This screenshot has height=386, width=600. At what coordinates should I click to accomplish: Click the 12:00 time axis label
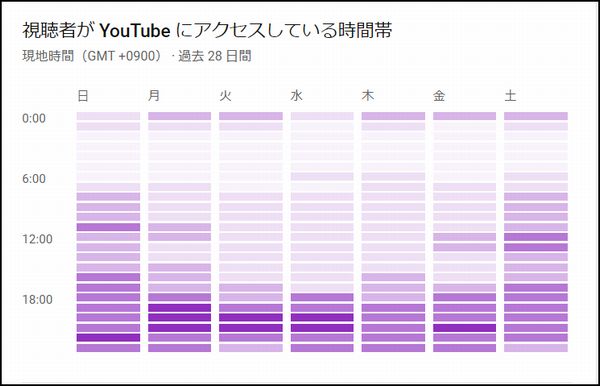[x=37, y=239]
